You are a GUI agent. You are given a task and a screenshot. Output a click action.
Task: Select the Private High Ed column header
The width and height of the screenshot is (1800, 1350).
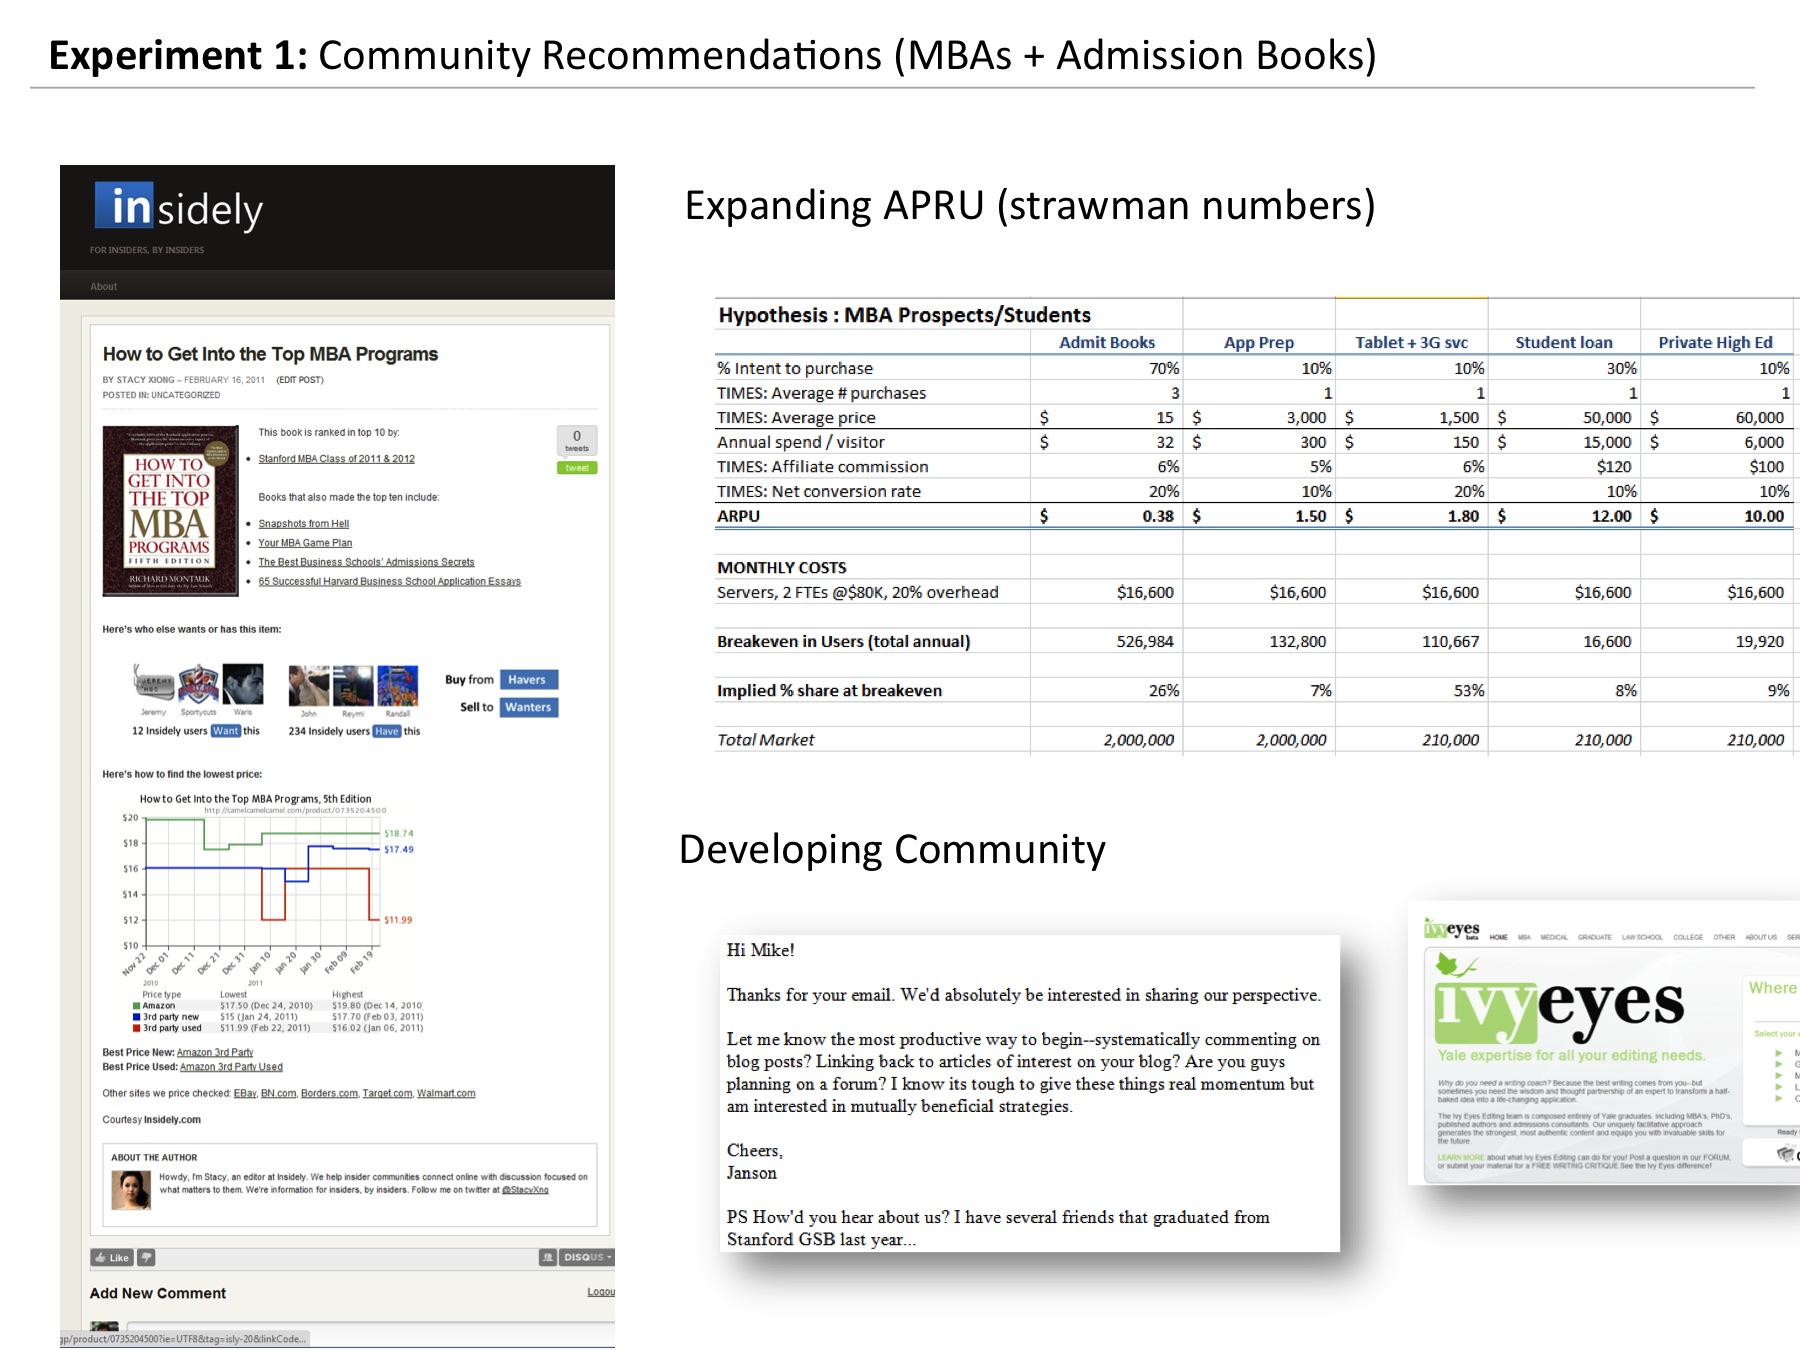(x=1715, y=342)
